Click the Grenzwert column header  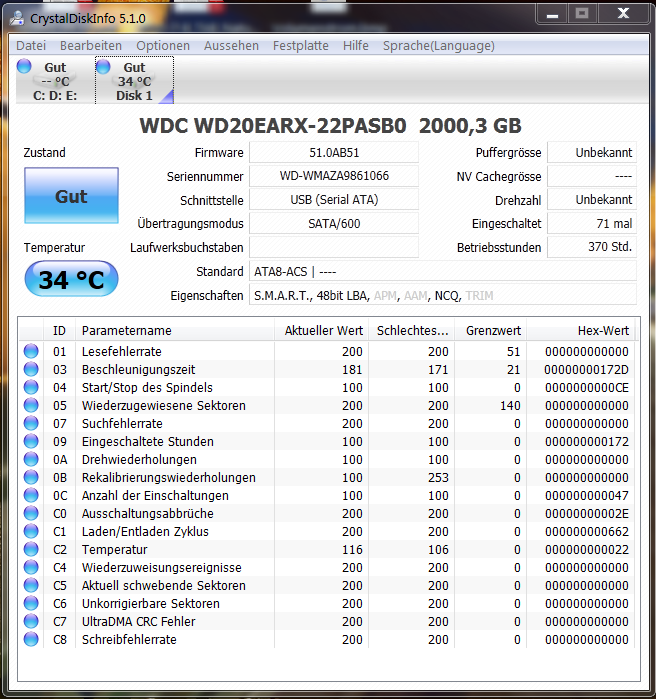(490, 330)
